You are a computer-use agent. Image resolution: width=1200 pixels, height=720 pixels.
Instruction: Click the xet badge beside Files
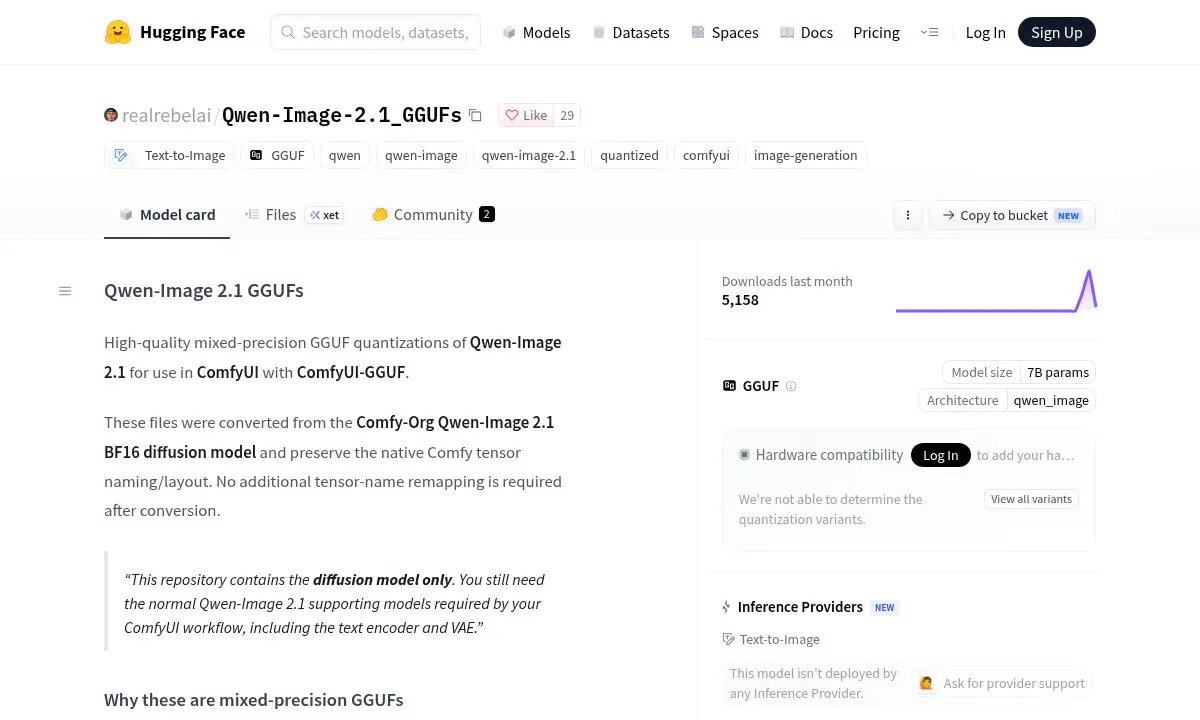(x=324, y=215)
